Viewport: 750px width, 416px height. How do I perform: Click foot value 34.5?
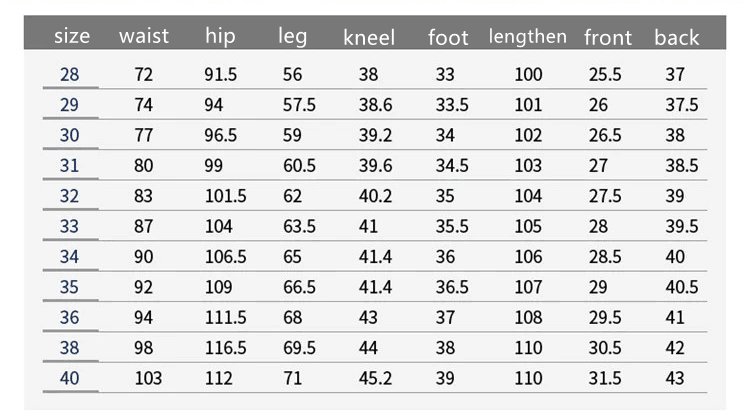click(x=452, y=165)
